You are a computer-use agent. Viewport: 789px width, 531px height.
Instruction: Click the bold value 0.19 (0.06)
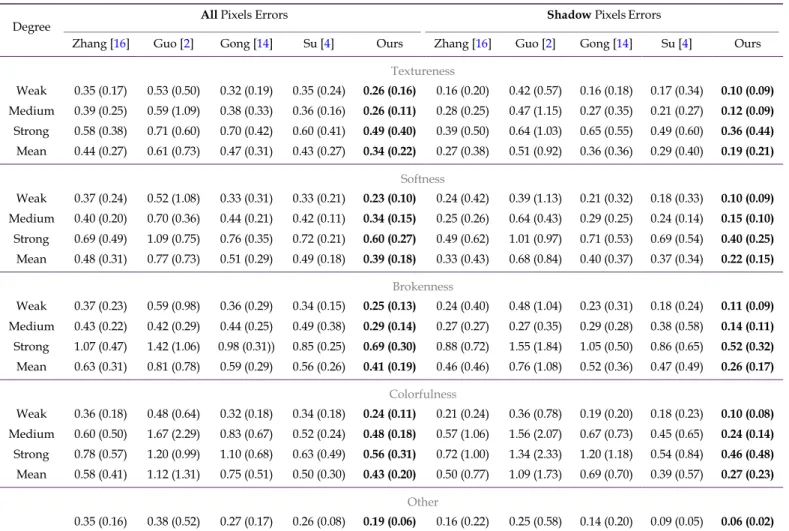389,521
